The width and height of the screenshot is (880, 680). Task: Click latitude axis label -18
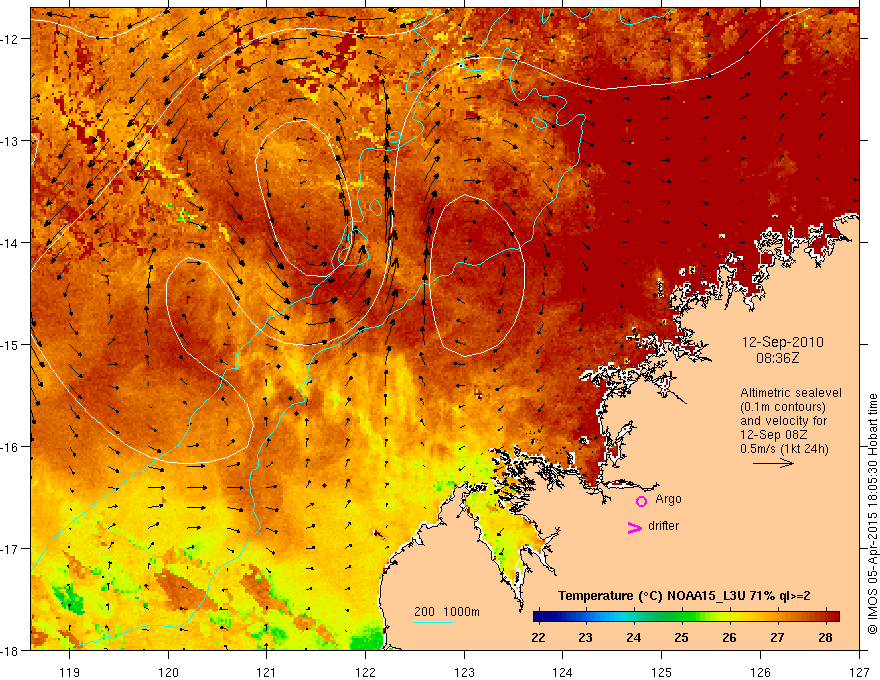pyautogui.click(x=10, y=650)
